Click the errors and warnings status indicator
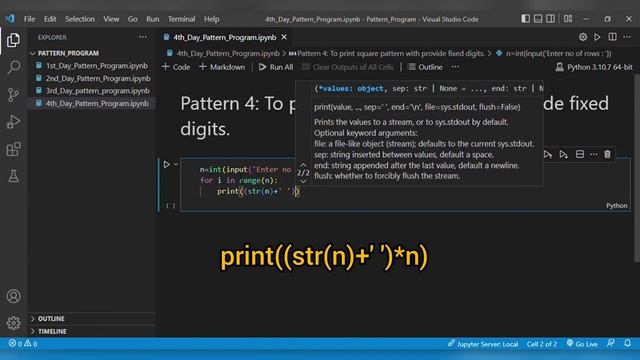Viewport: 640px width, 360px height. coord(23,344)
